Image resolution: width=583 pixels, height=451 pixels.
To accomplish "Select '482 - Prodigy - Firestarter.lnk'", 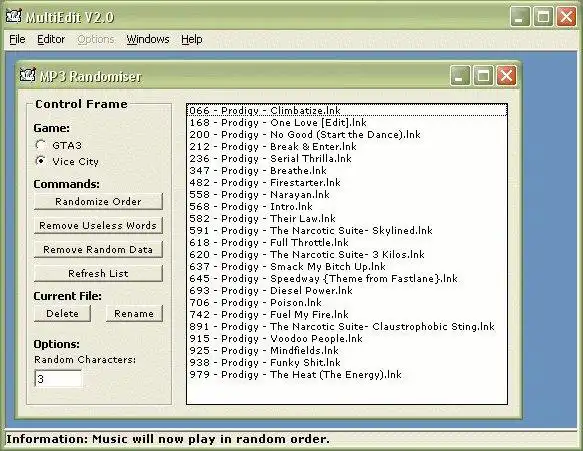I will click(347, 182).
